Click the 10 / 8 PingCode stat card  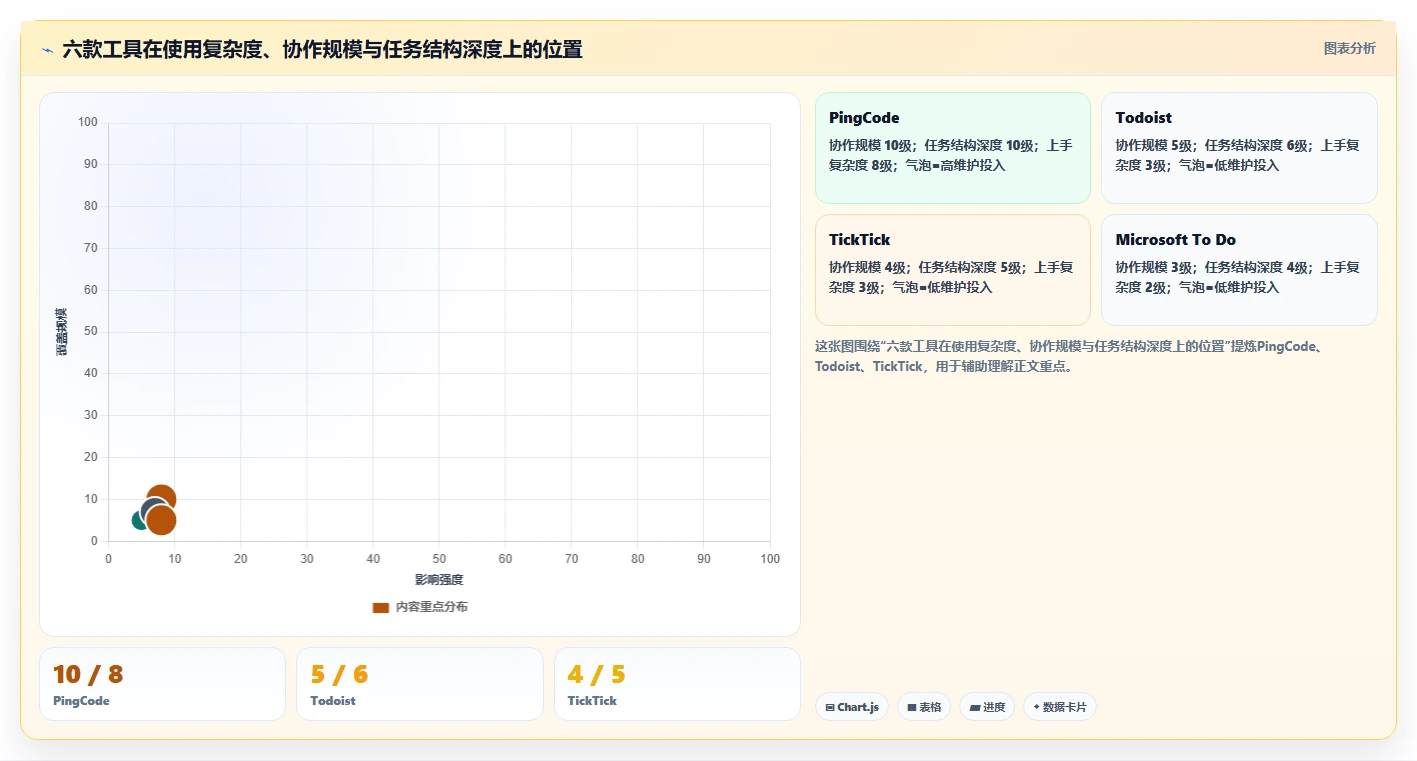[x=162, y=684]
